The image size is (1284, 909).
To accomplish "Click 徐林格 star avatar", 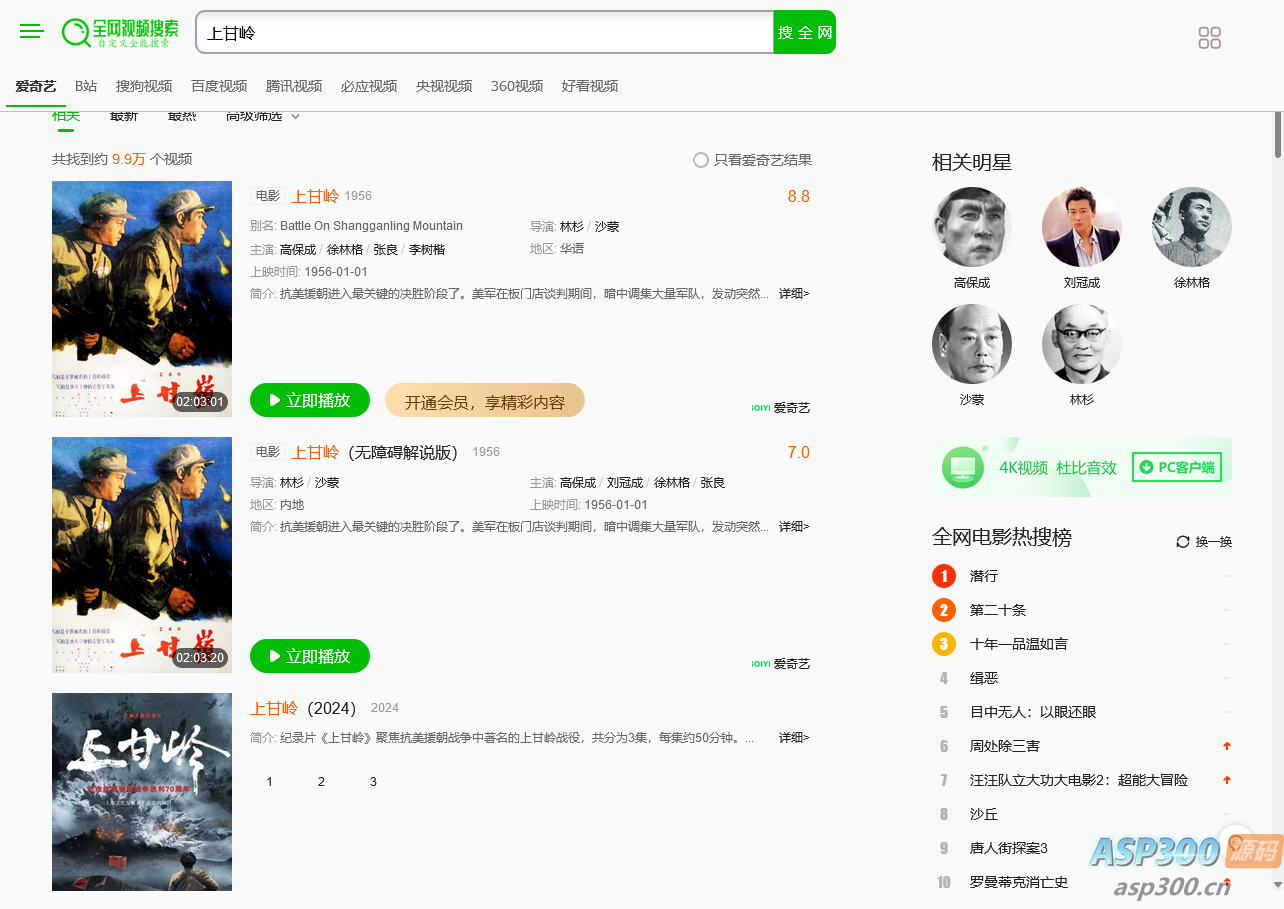I will coord(1192,227).
